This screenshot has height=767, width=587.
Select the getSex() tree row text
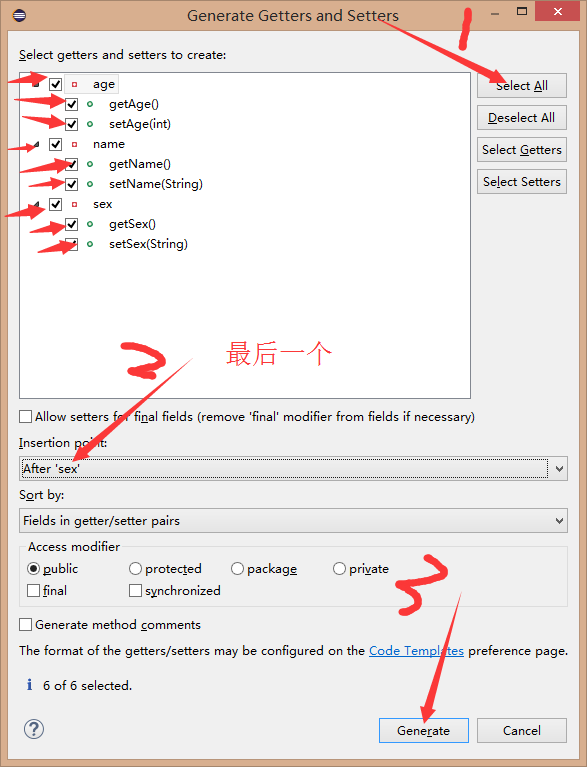point(133,225)
